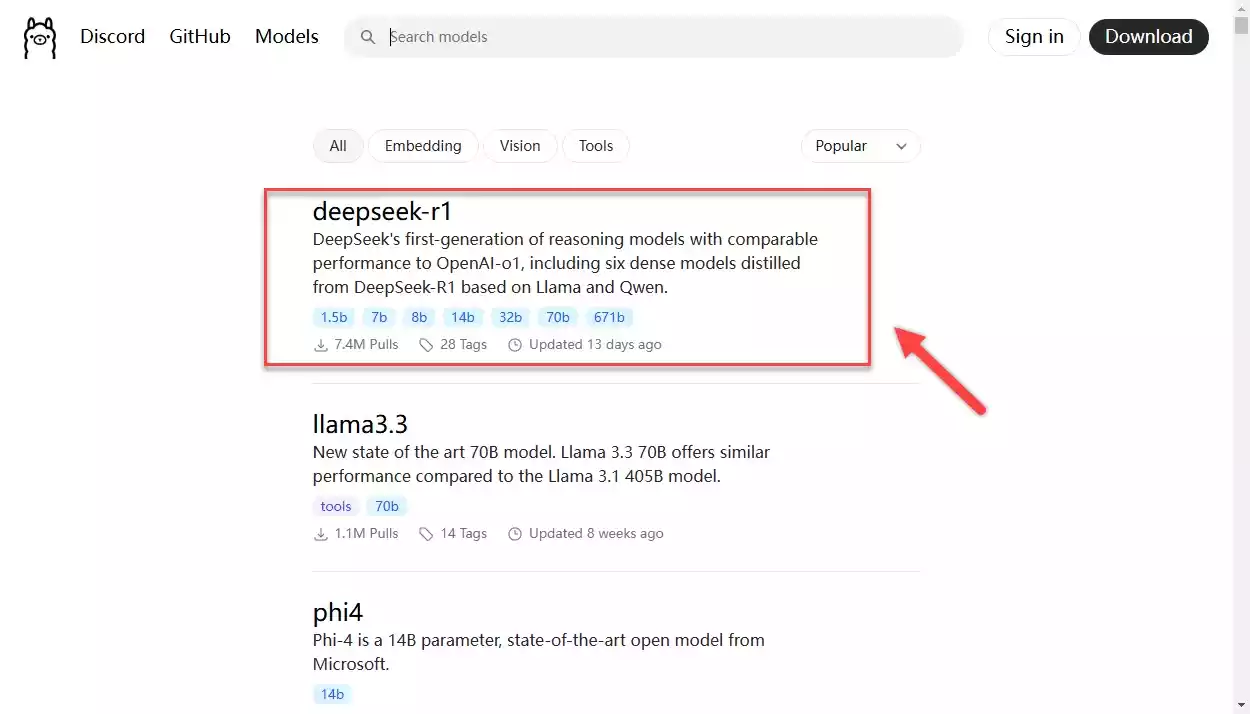This screenshot has width=1250, height=714.
Task: Click the tools tag under llama3.3
Action: [336, 507]
